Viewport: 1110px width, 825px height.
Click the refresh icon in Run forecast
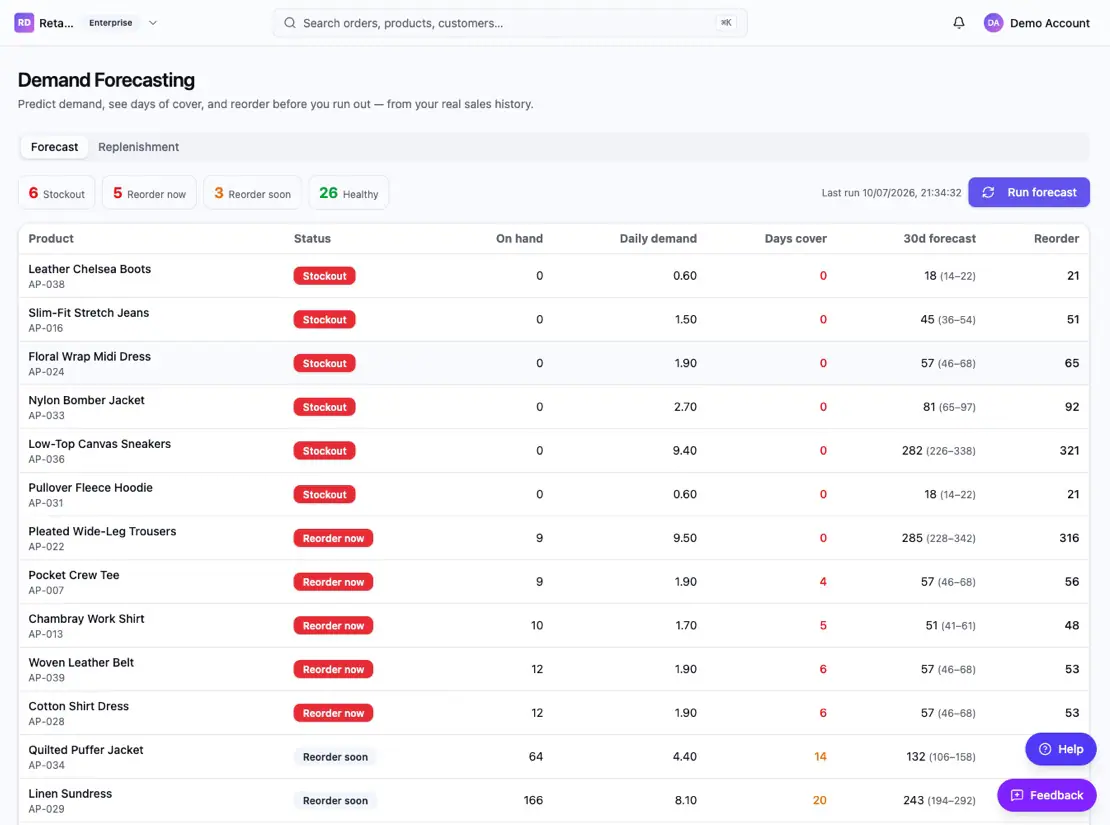(x=988, y=193)
